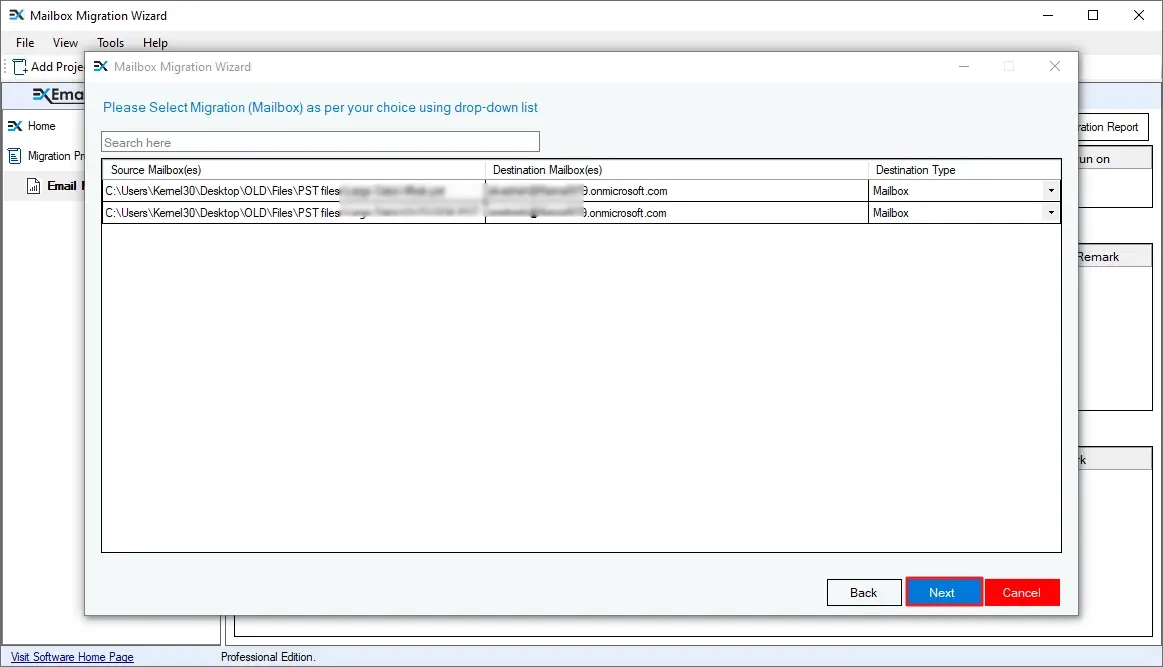Screen dimensions: 1163x667
Task: Open the File menu
Action: [x=25, y=43]
